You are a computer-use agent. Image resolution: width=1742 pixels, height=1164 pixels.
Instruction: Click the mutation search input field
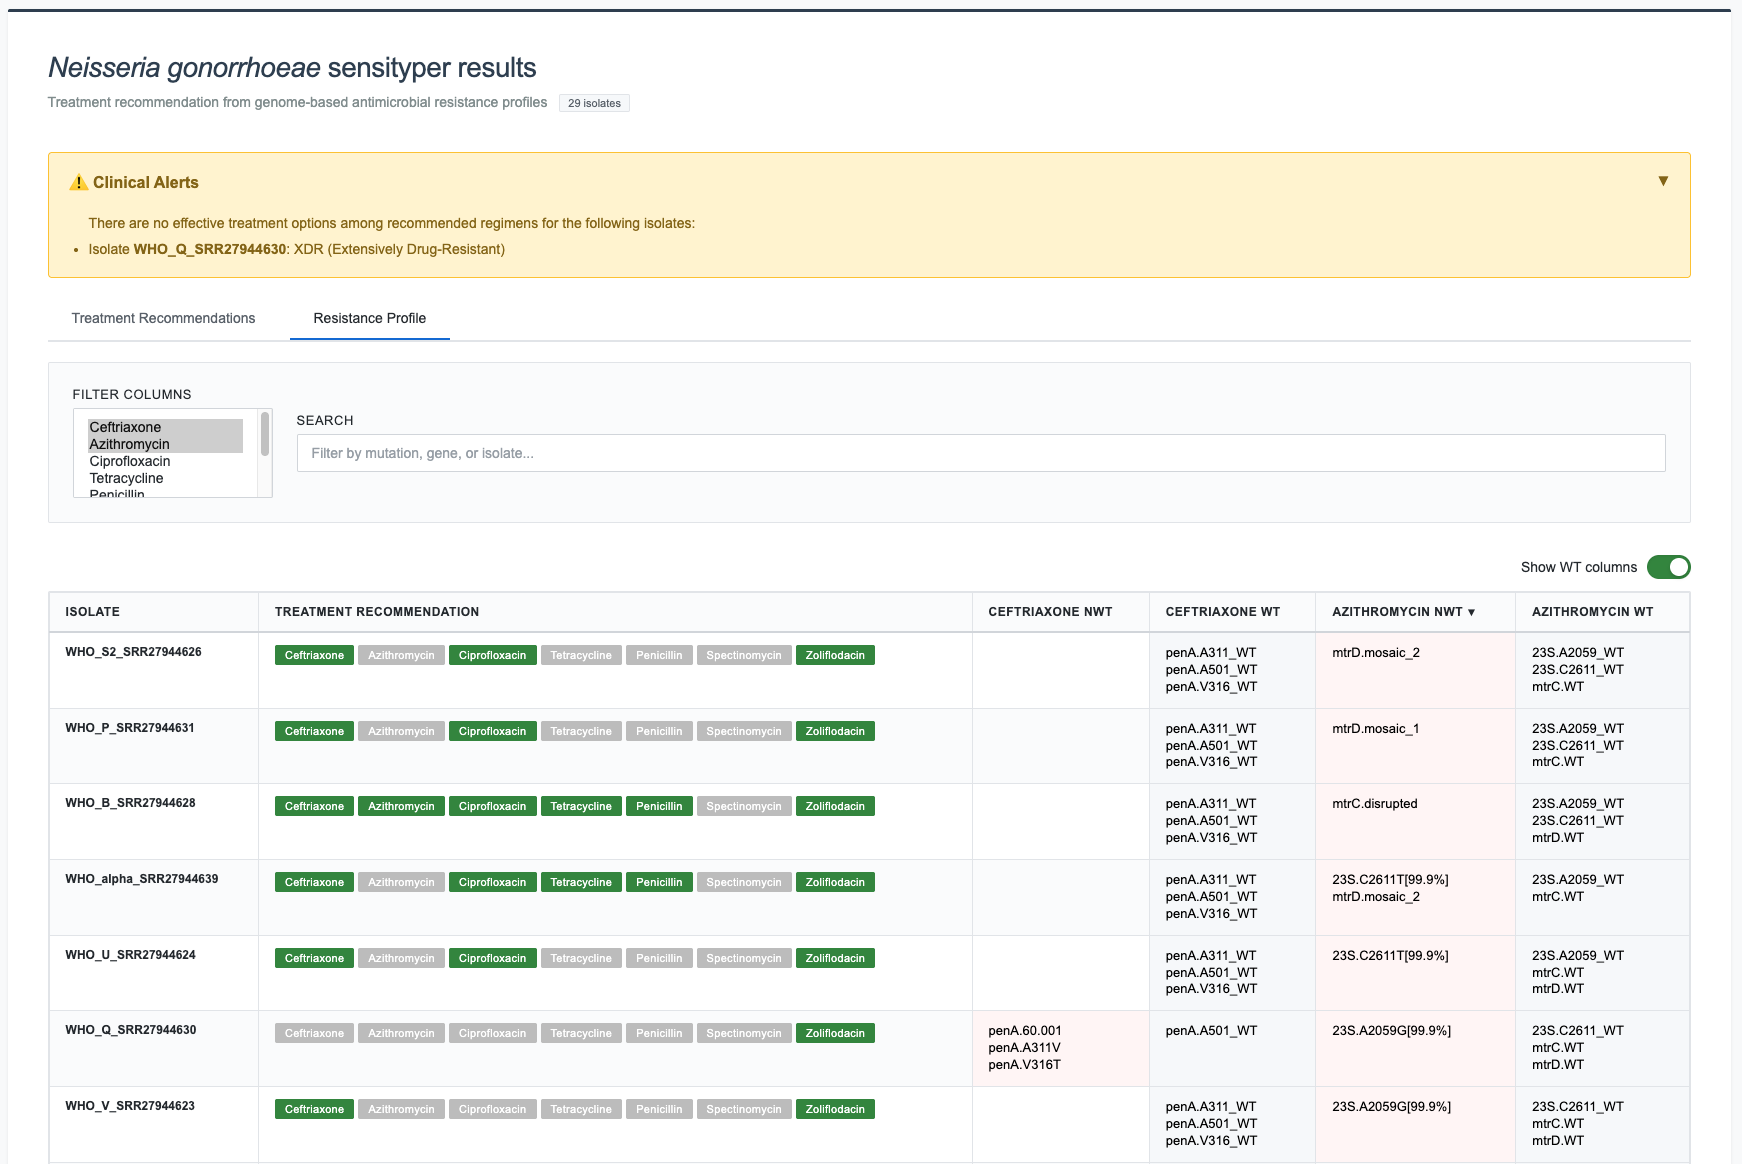(x=980, y=453)
